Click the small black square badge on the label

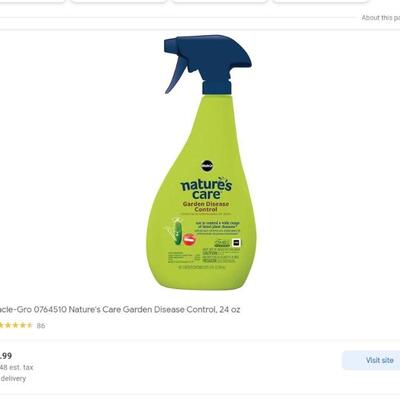(236, 242)
